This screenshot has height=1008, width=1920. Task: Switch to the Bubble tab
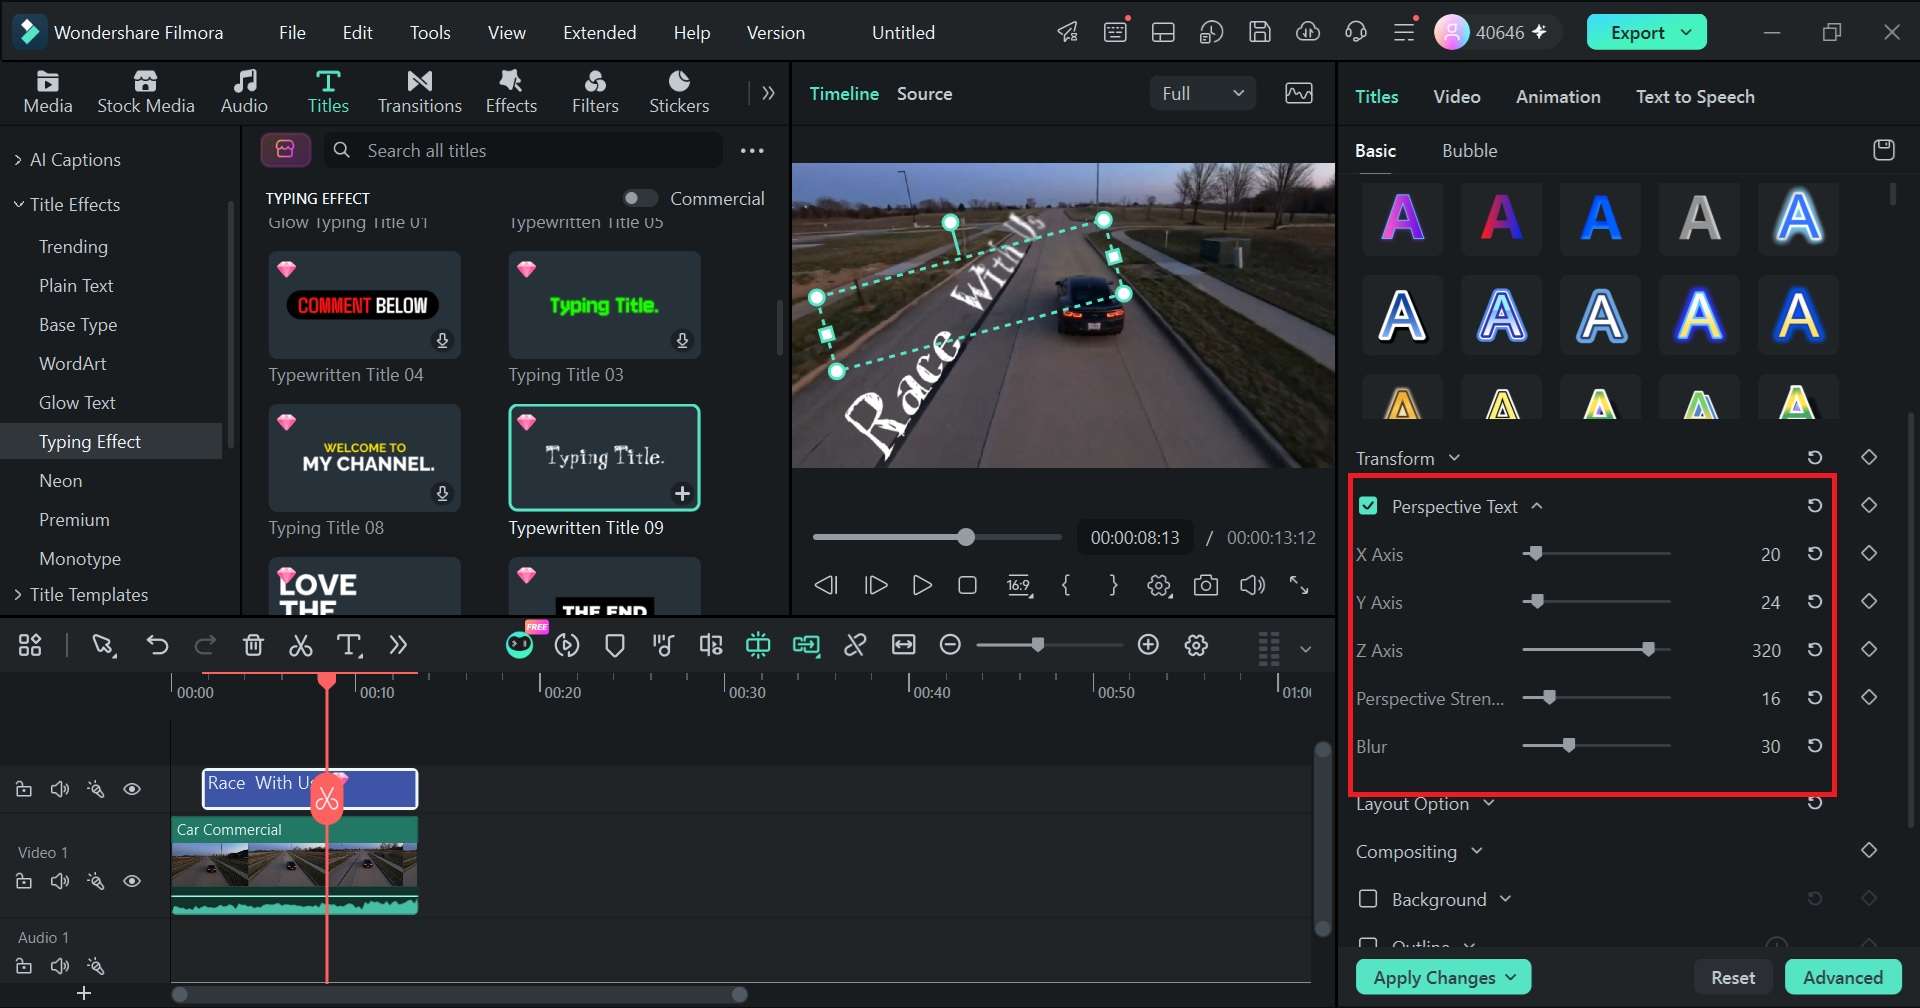[1469, 151]
